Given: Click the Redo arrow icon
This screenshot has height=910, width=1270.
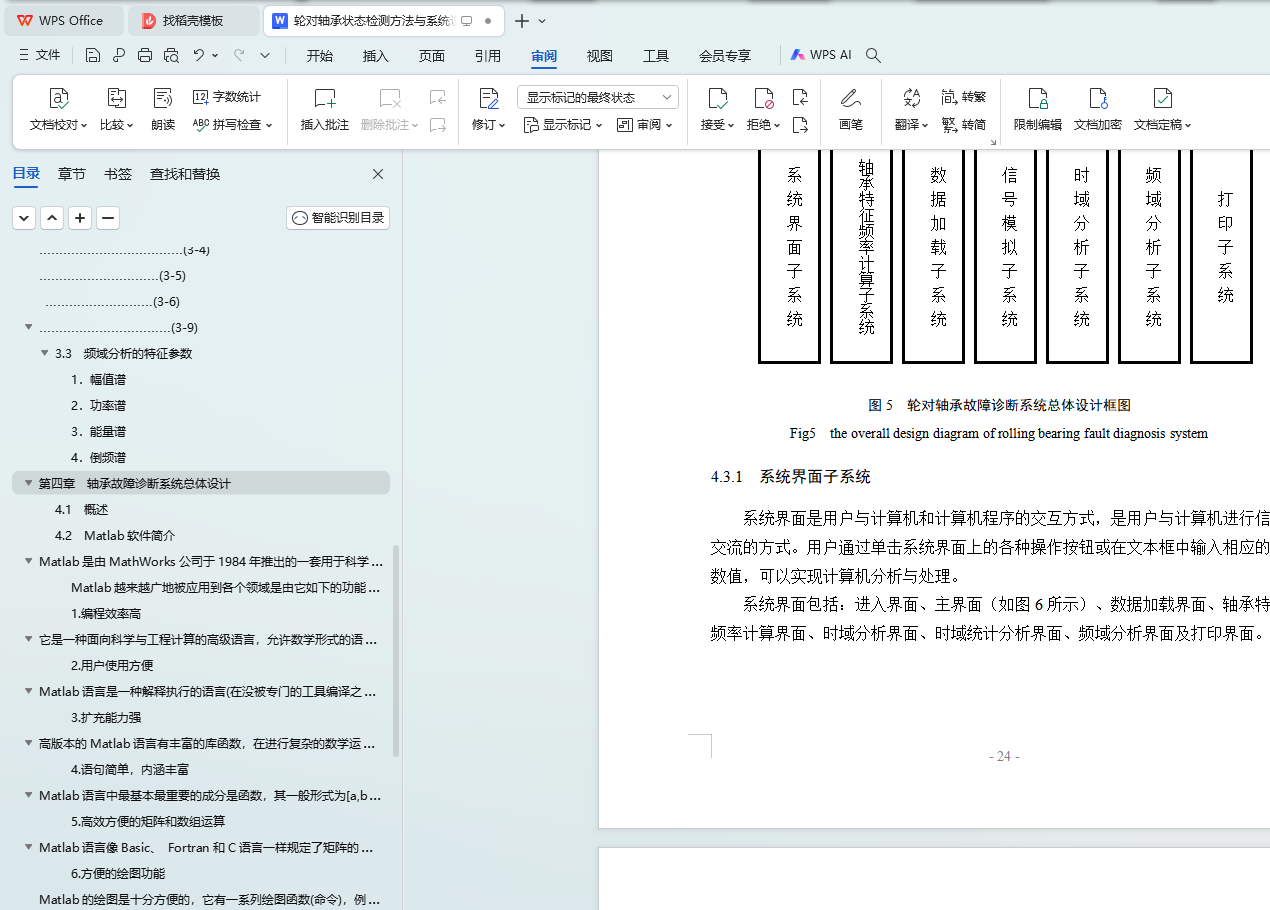Looking at the screenshot, I should point(239,56).
